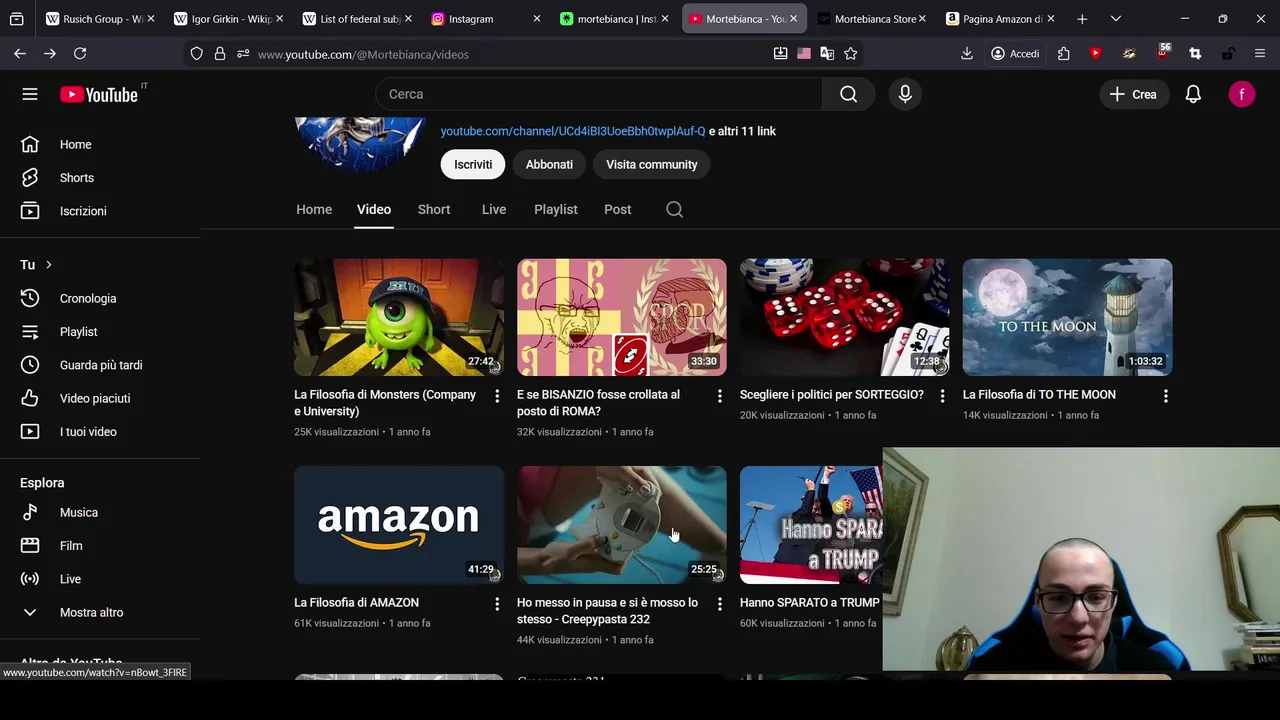Open options for BISANZIO video
Viewport: 1280px width, 720px height.
coord(719,396)
